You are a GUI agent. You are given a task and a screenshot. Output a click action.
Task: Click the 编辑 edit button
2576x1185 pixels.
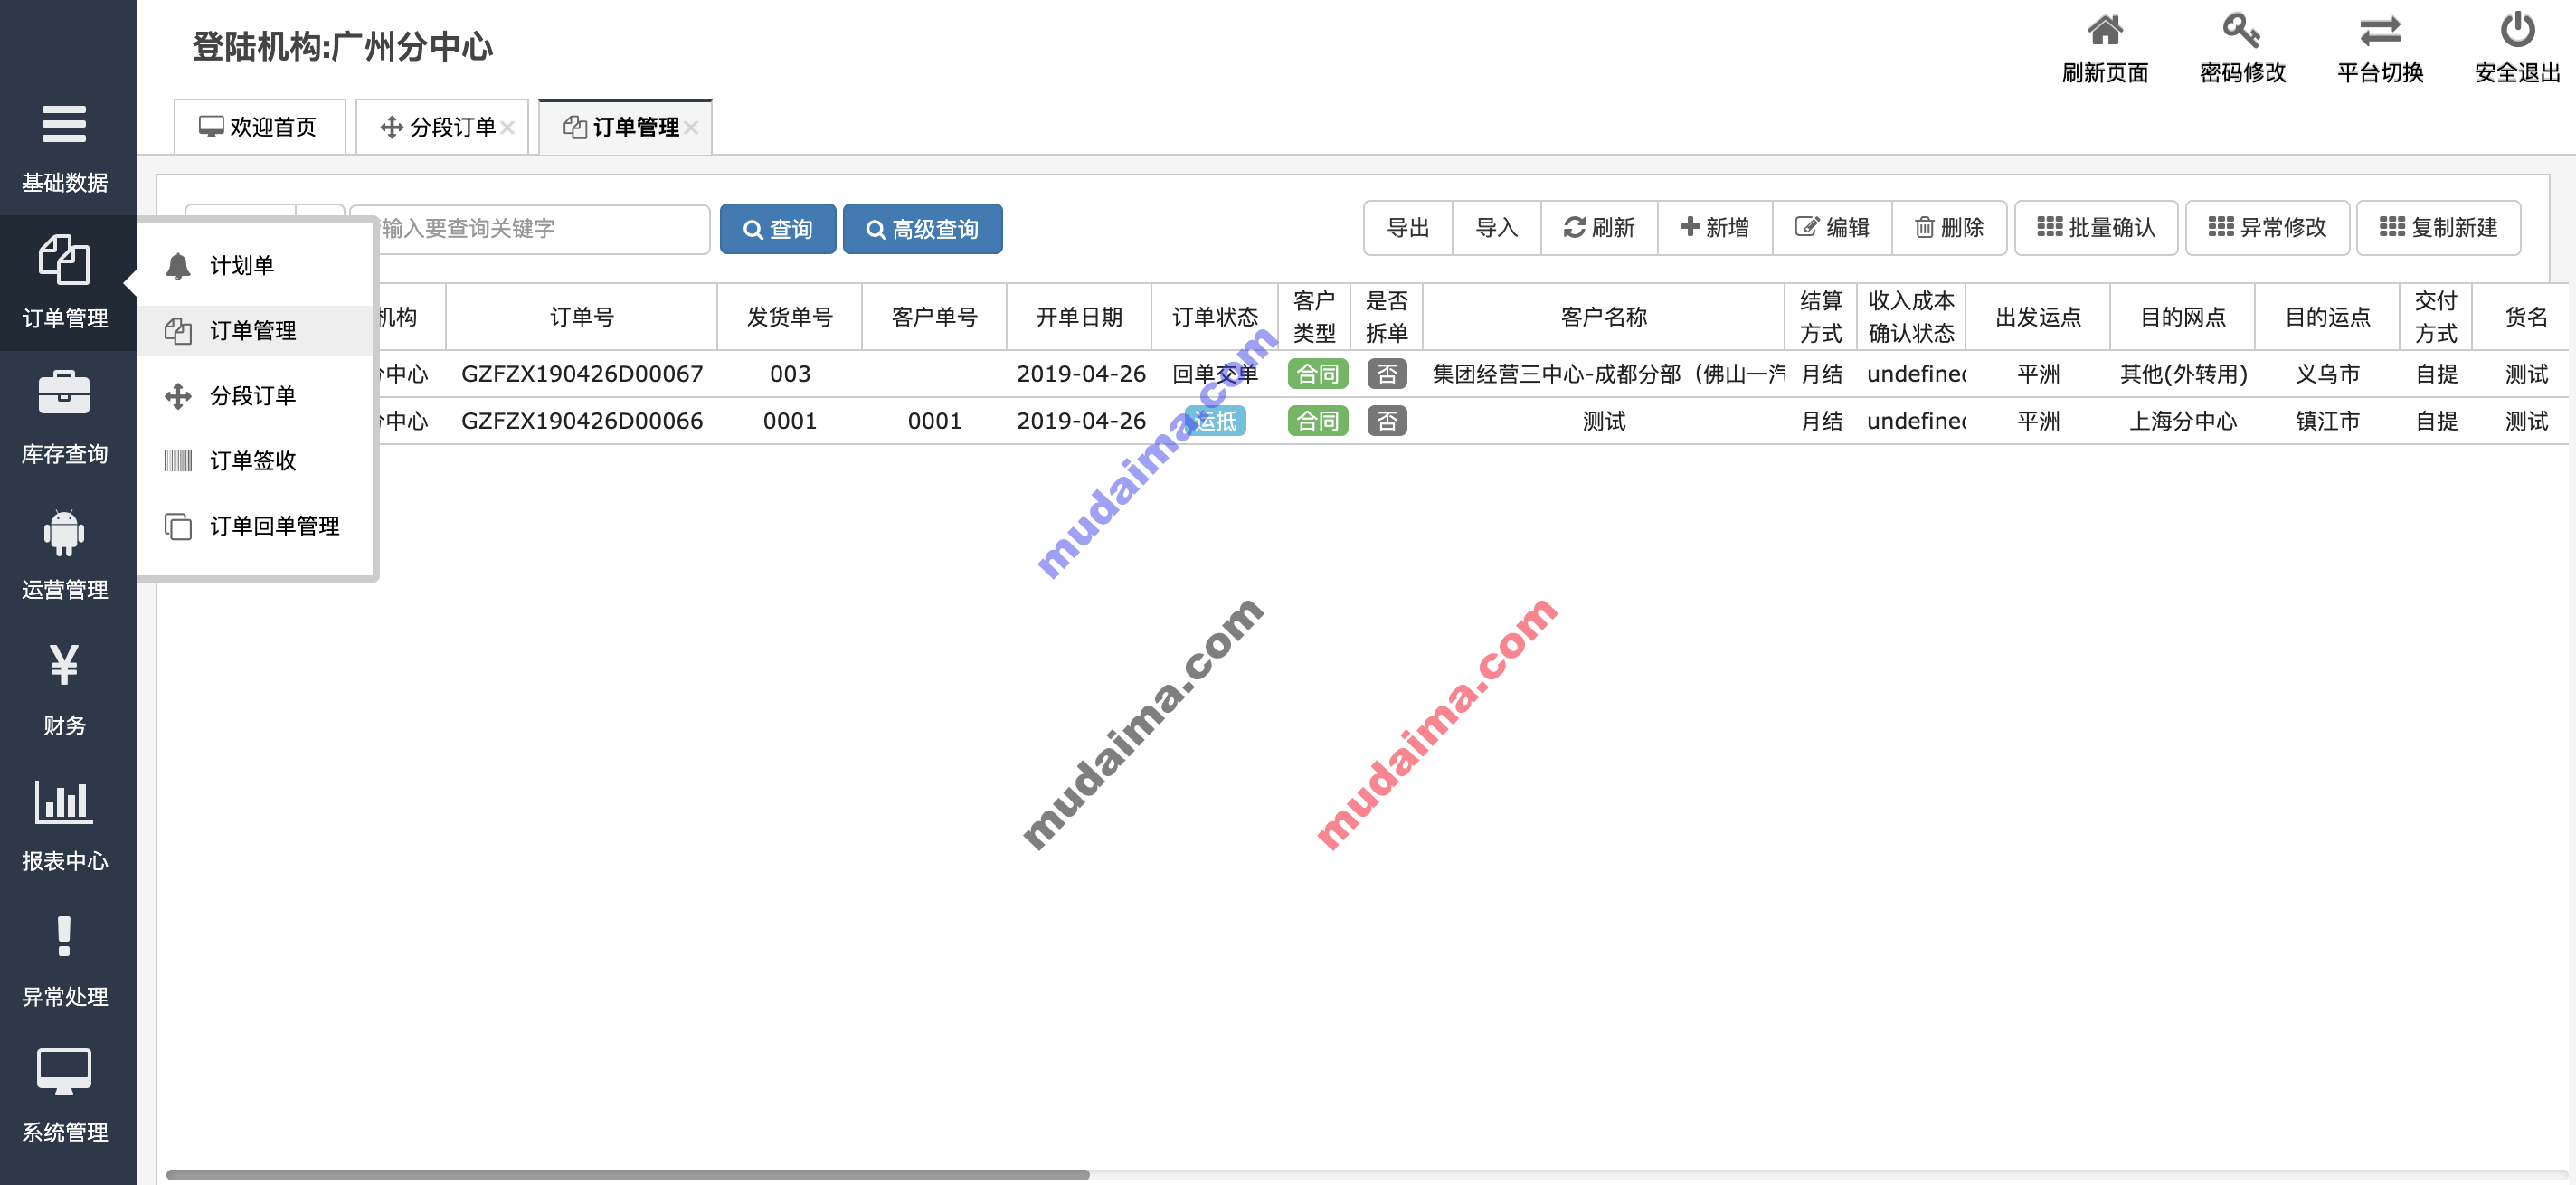pyautogui.click(x=1832, y=228)
